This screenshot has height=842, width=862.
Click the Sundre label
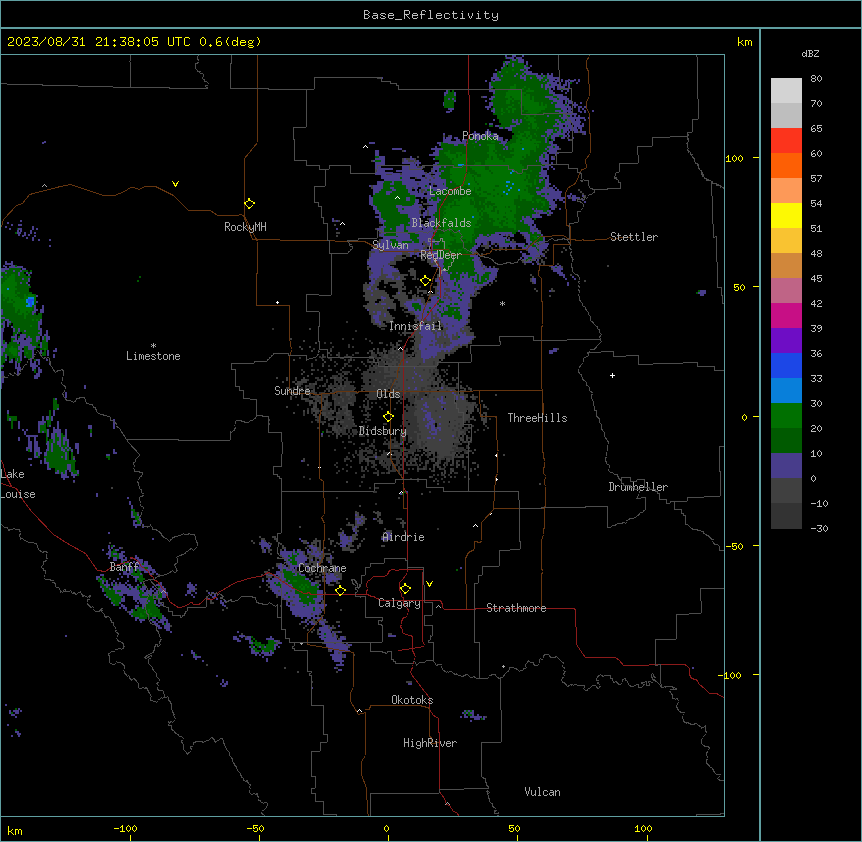point(292,391)
